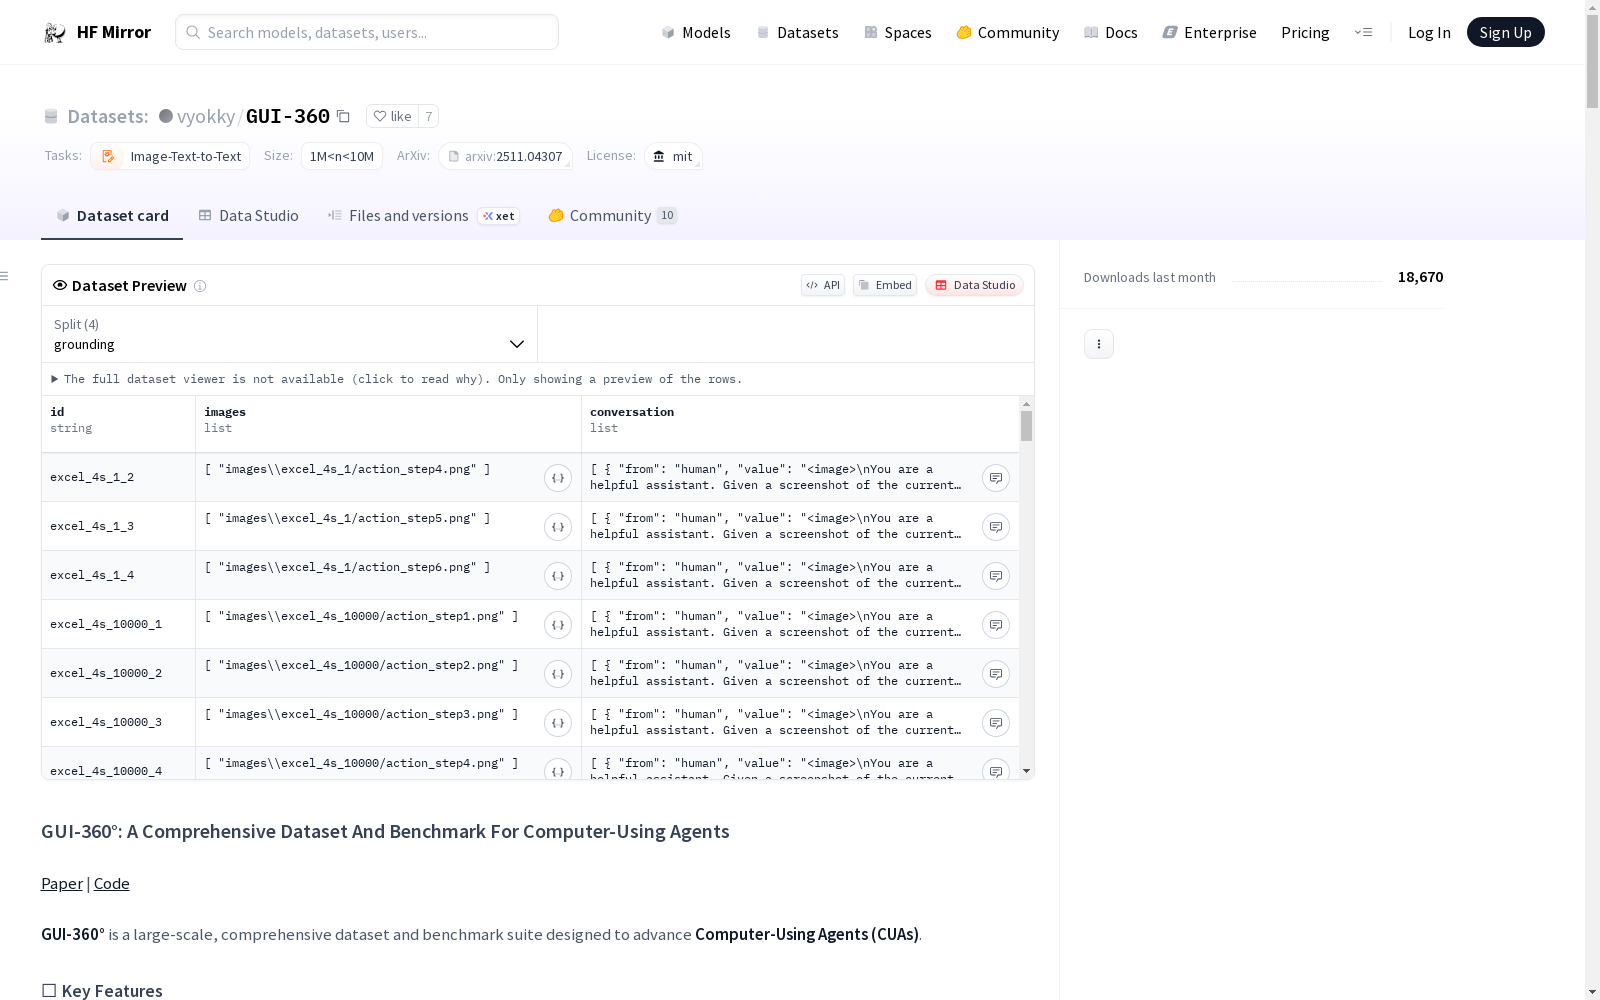
Task: Click the preview table scrollbar thumb
Action: tap(1026, 426)
